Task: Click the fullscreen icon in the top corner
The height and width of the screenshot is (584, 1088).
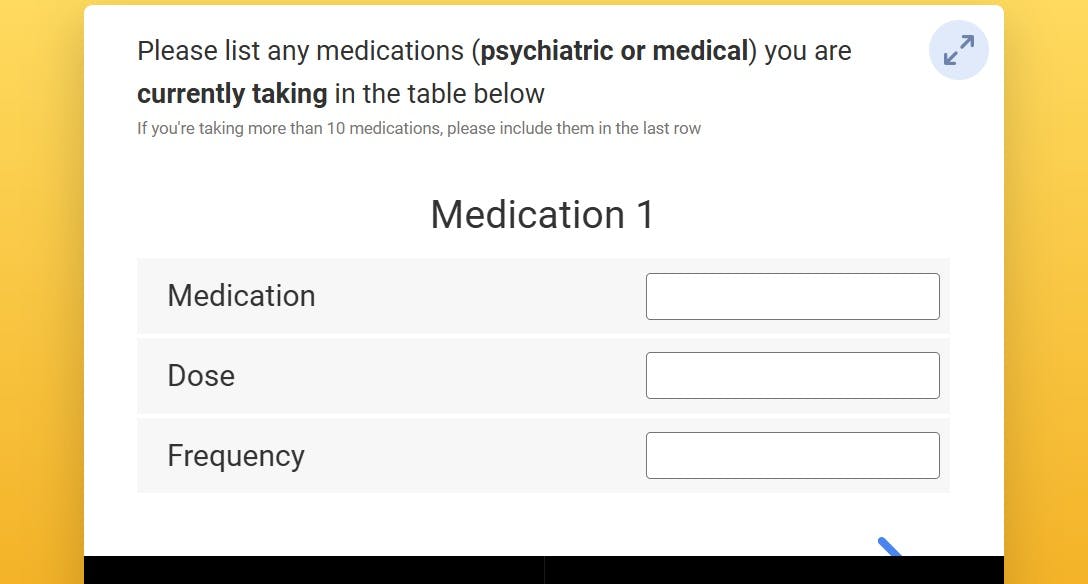Action: click(x=958, y=49)
